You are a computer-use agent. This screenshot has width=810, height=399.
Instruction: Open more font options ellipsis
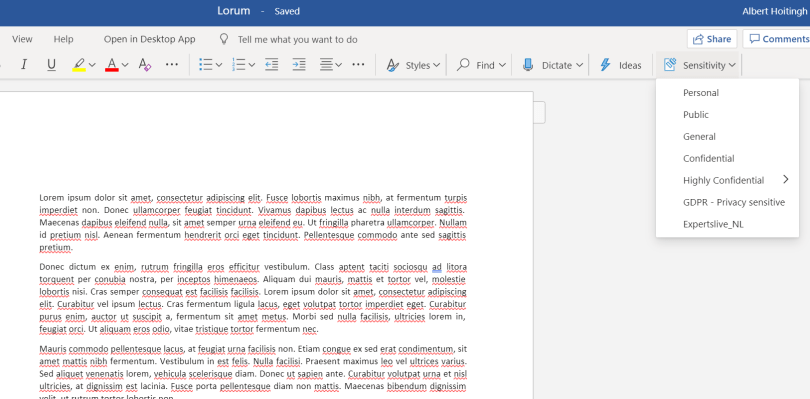pyautogui.click(x=172, y=65)
